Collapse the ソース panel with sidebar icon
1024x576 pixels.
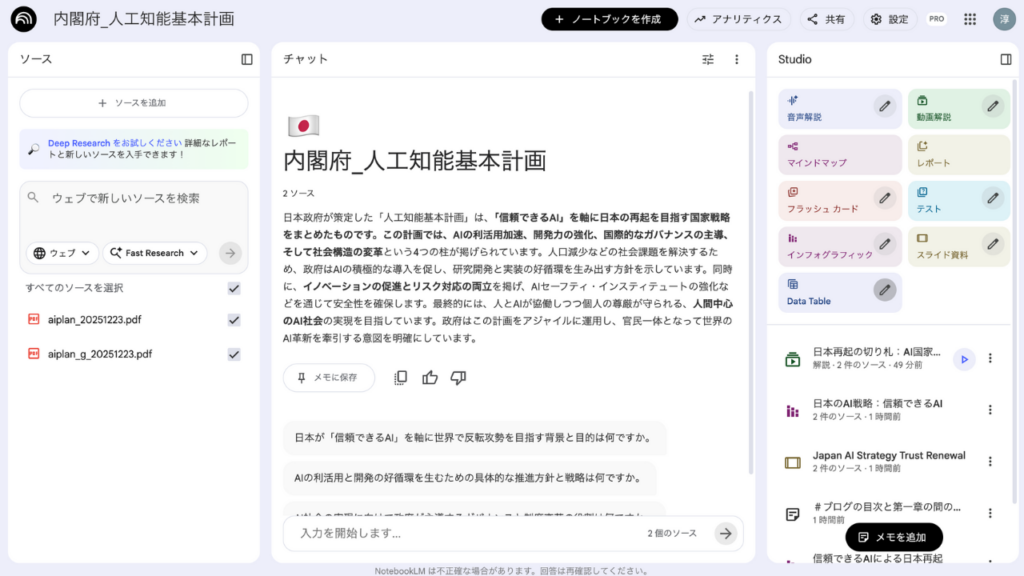click(x=247, y=59)
